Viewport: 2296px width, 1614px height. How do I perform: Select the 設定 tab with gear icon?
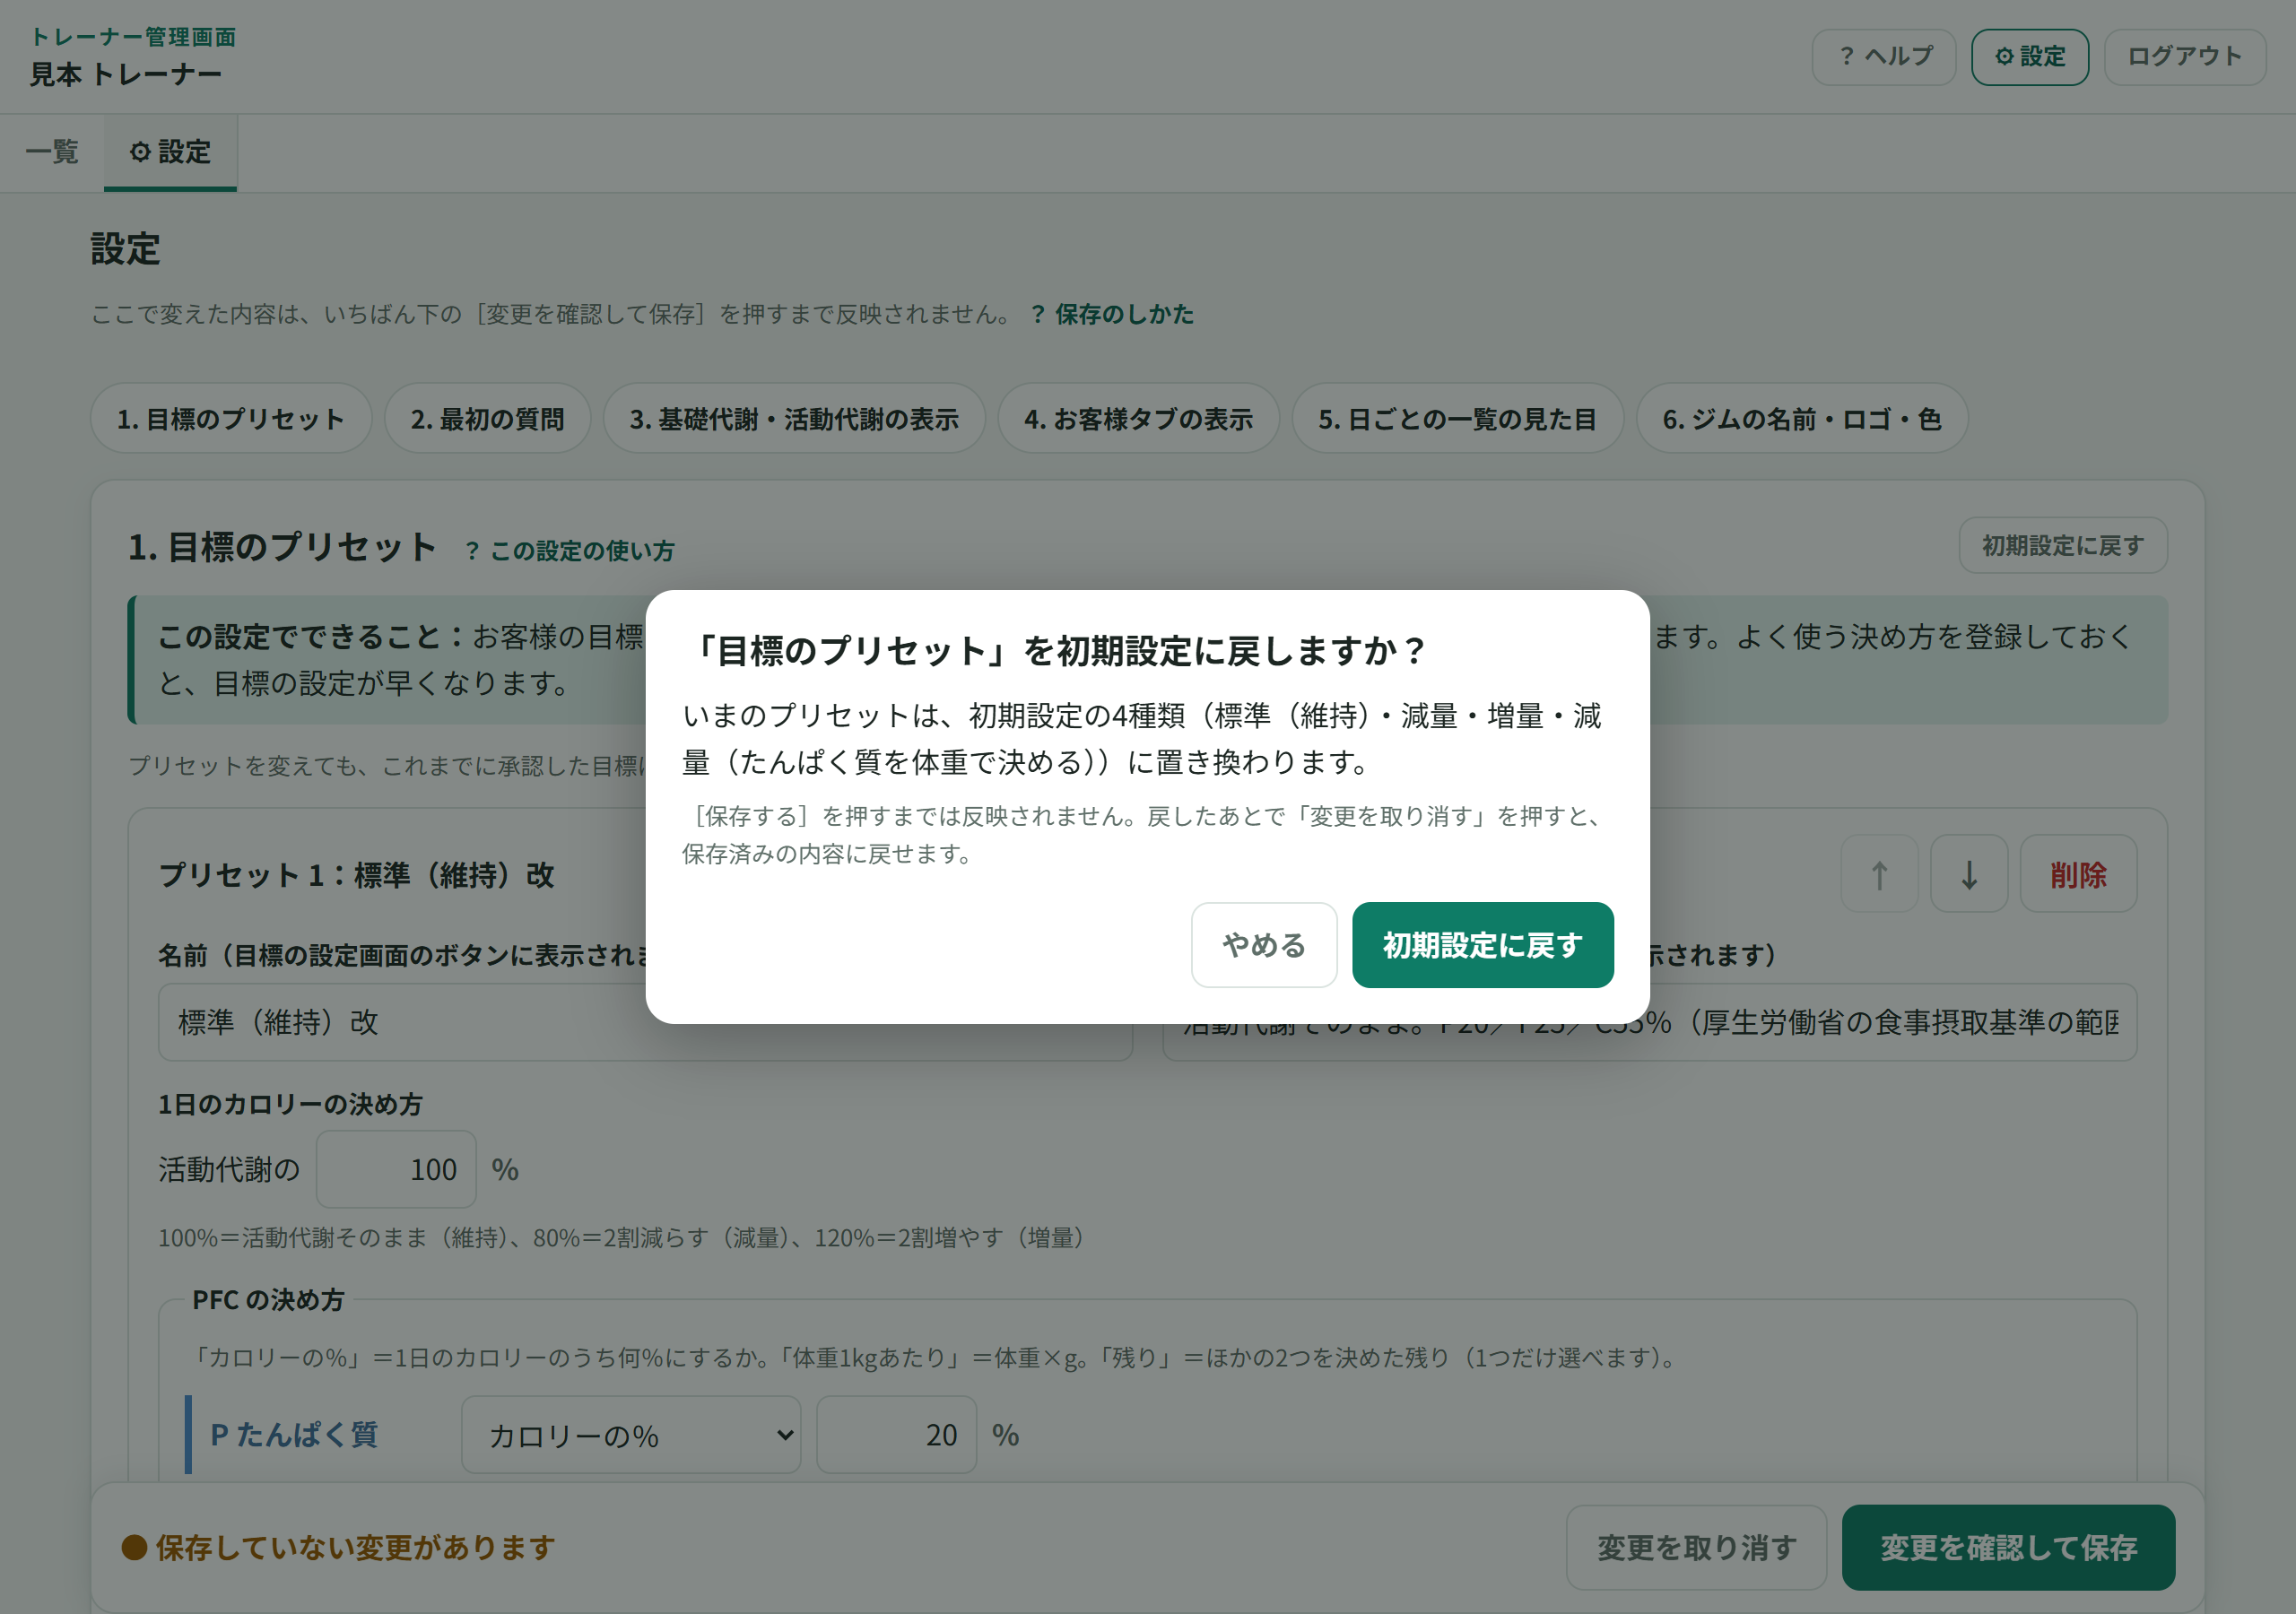click(170, 152)
